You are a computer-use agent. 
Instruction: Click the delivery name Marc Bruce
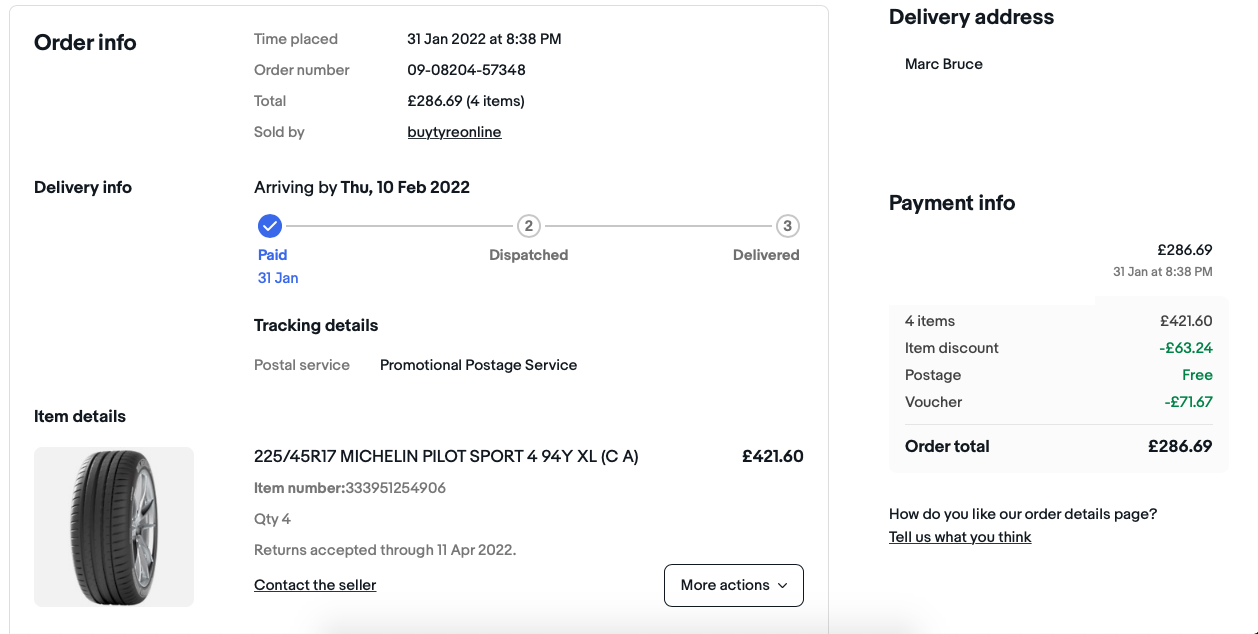(x=943, y=64)
